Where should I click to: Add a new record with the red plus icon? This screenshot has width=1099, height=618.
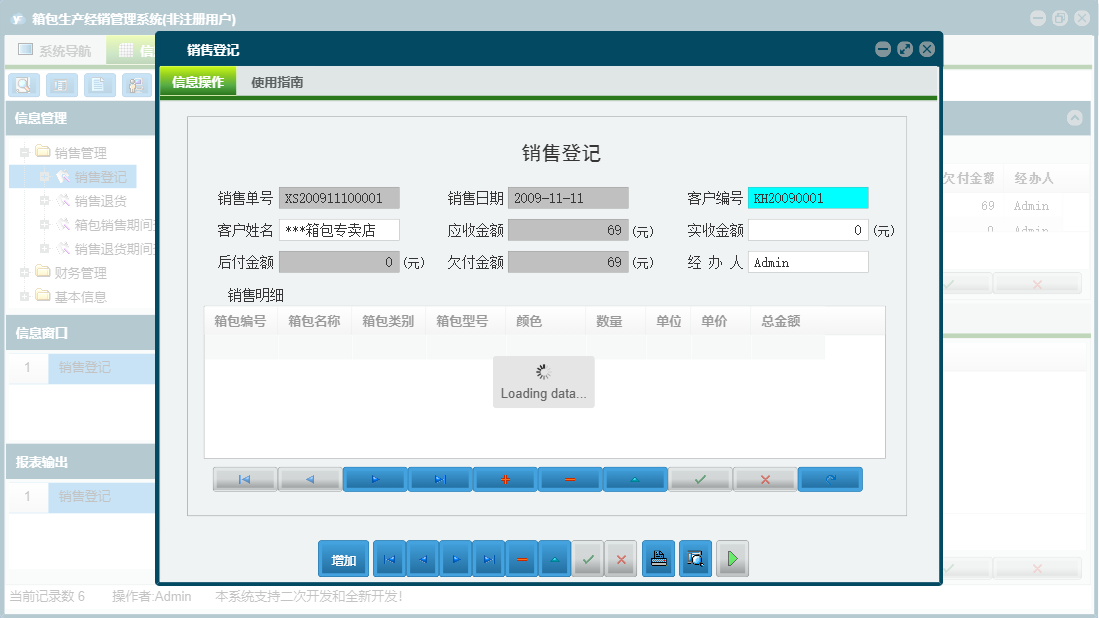(505, 479)
